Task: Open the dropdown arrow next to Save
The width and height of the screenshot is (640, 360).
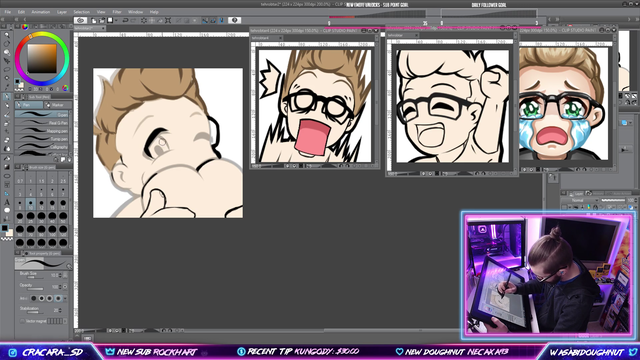Action: [x=116, y=20]
